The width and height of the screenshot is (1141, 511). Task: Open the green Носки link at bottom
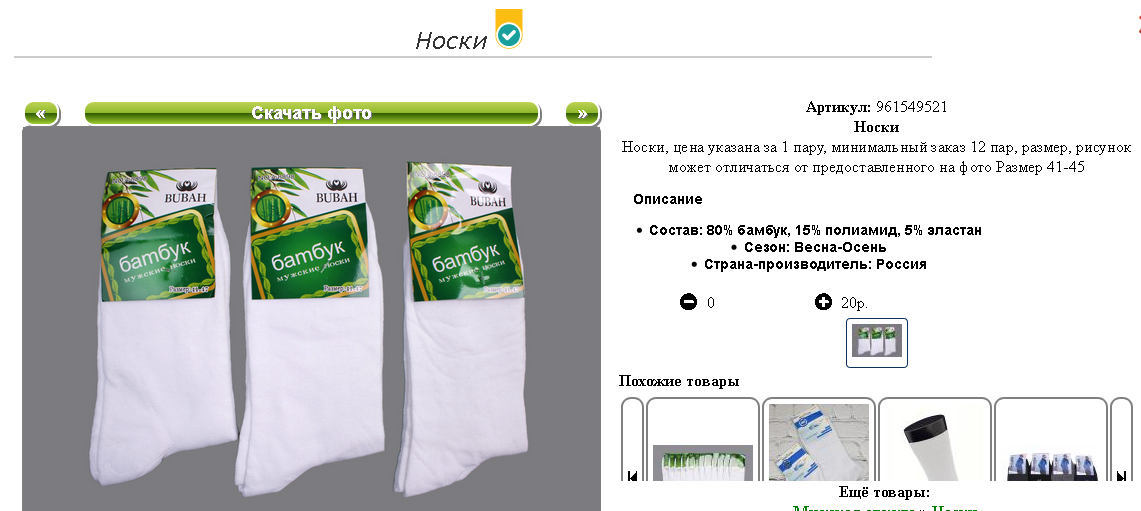click(955, 508)
